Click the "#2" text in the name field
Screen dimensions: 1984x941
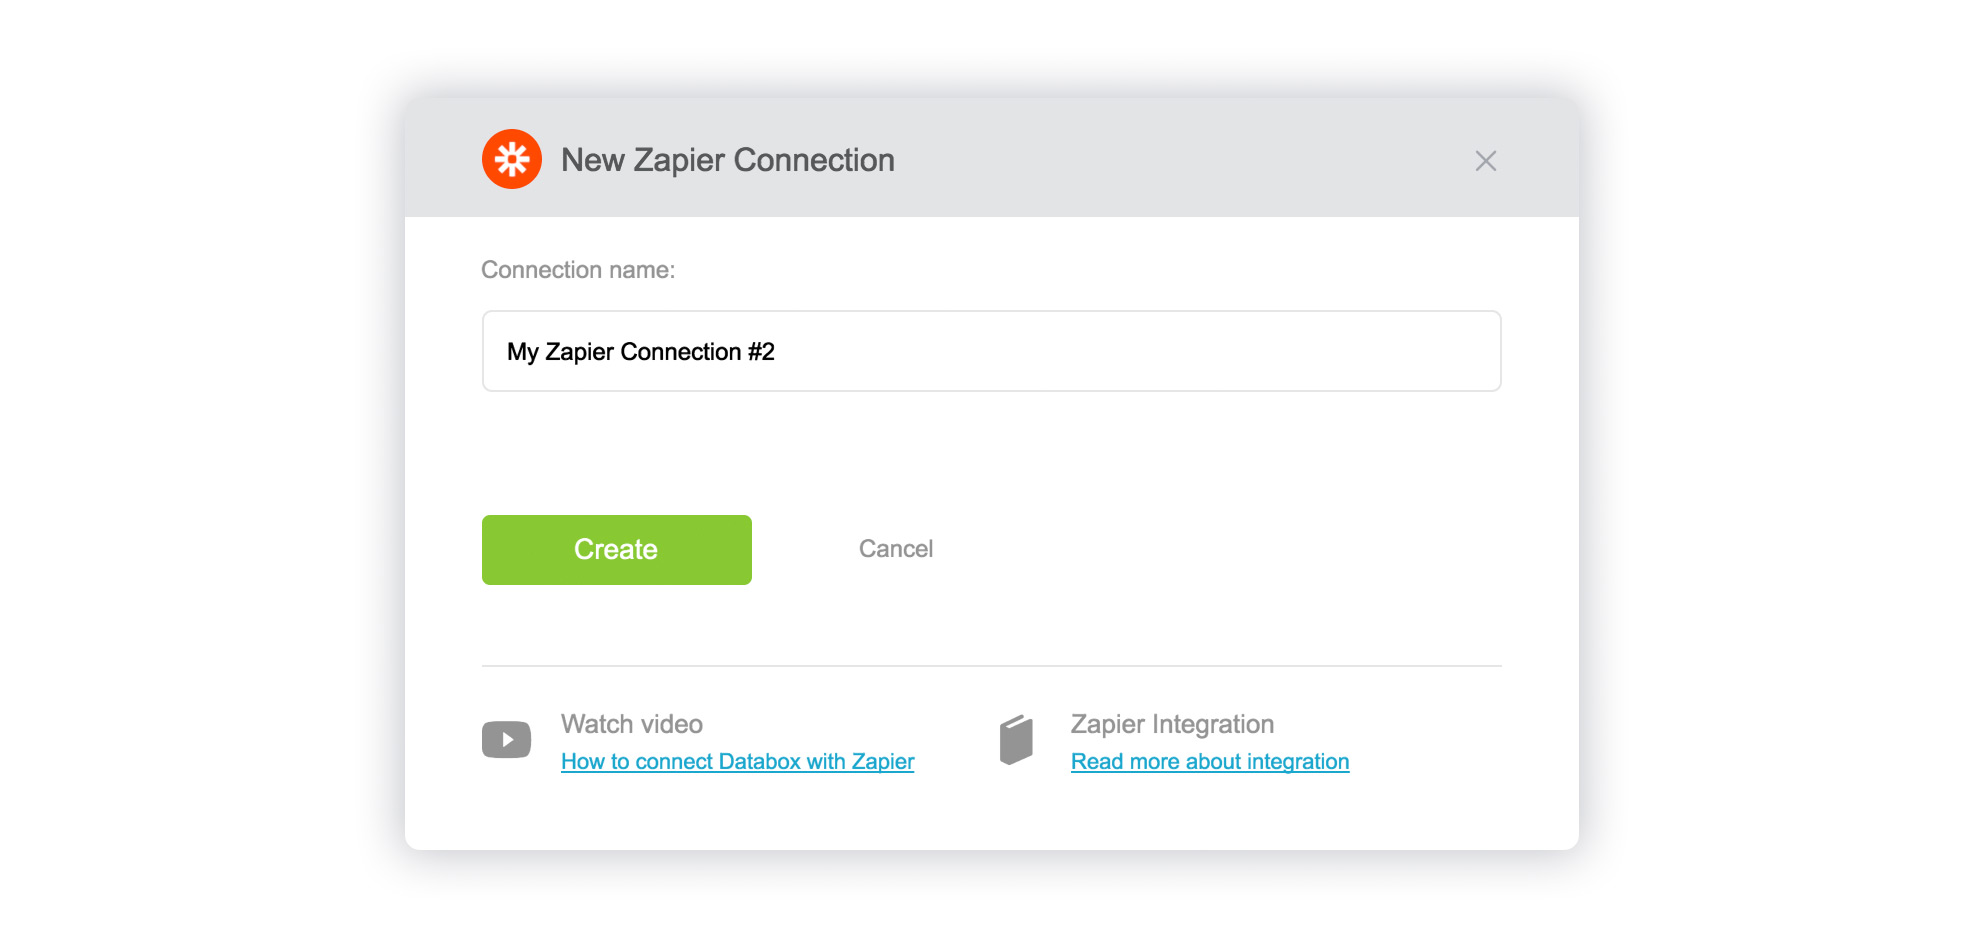[x=761, y=352]
